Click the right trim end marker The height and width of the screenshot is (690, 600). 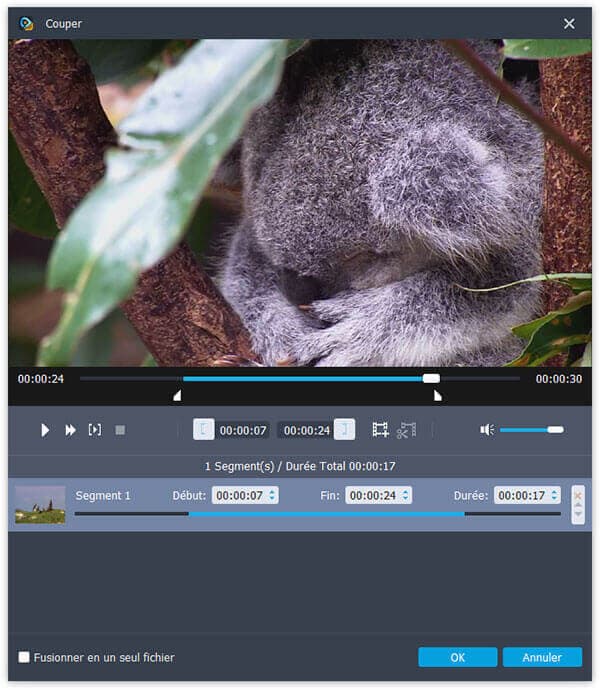(x=438, y=396)
